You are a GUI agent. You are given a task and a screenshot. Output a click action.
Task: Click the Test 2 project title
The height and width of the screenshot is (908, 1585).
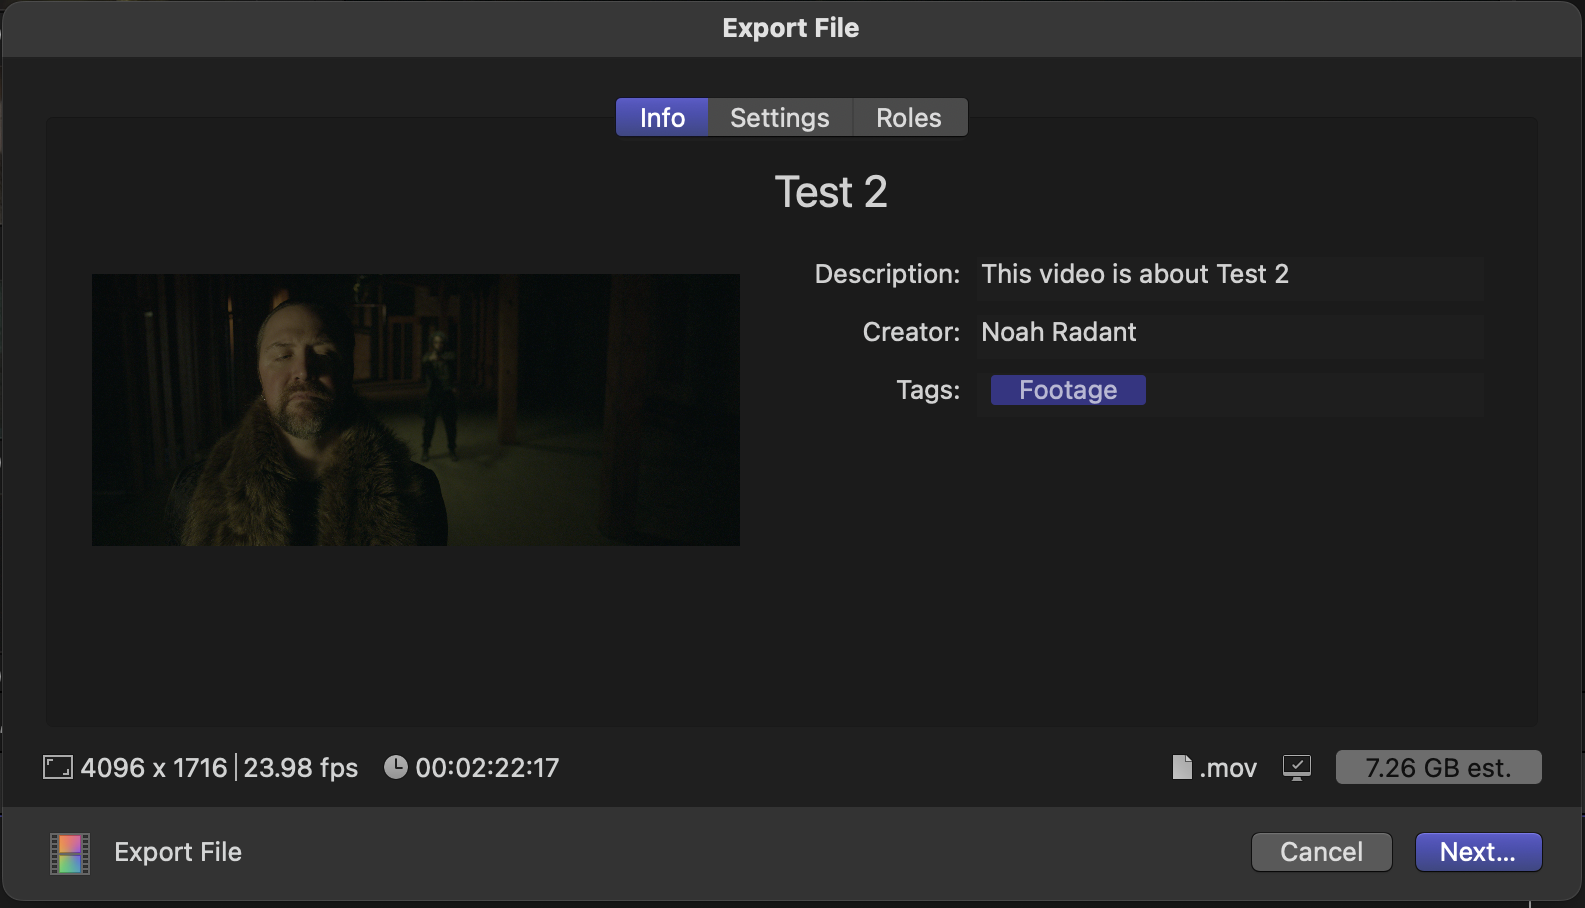tap(831, 192)
